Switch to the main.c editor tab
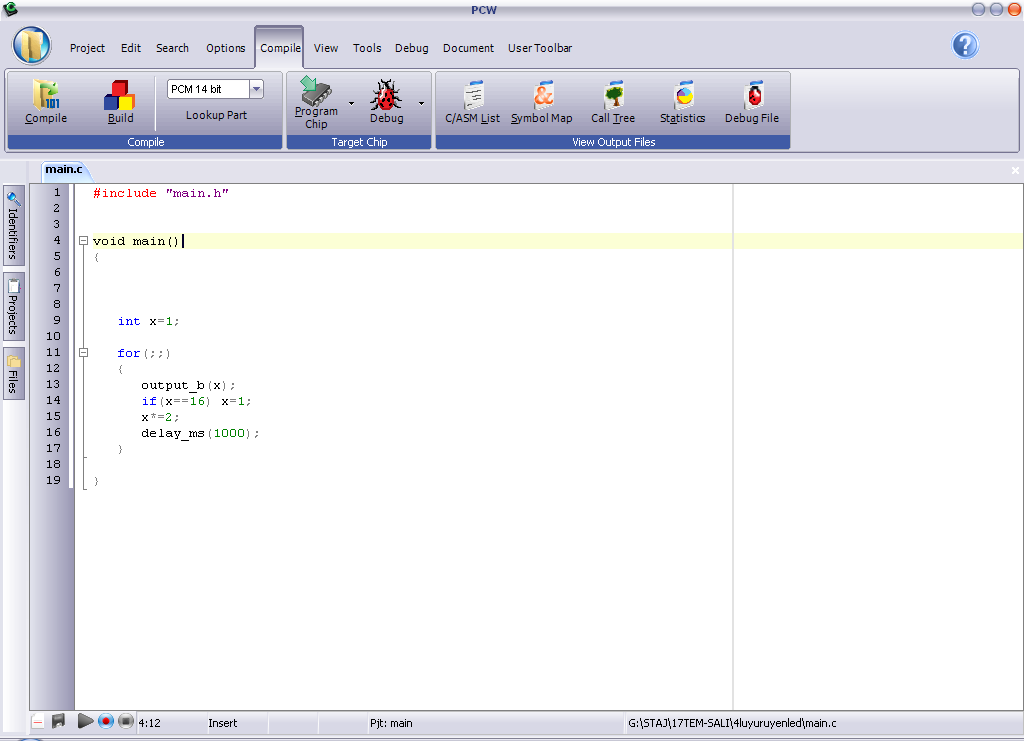 click(64, 170)
